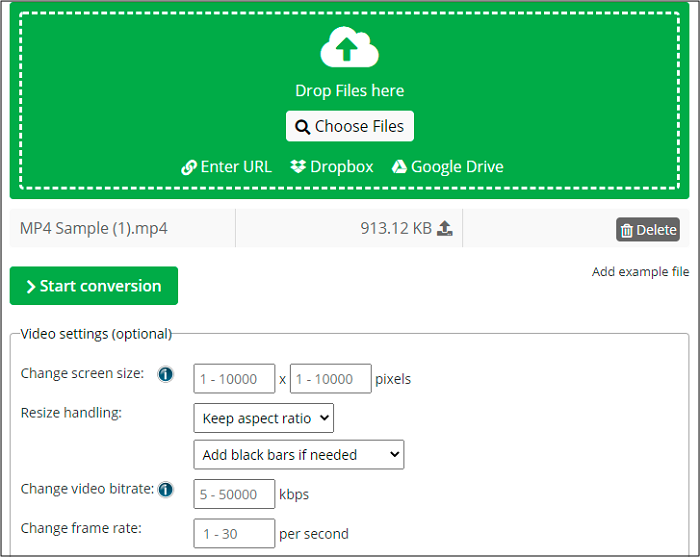The image size is (700, 557).
Task: Click the screen width pixels field
Action: click(234, 379)
